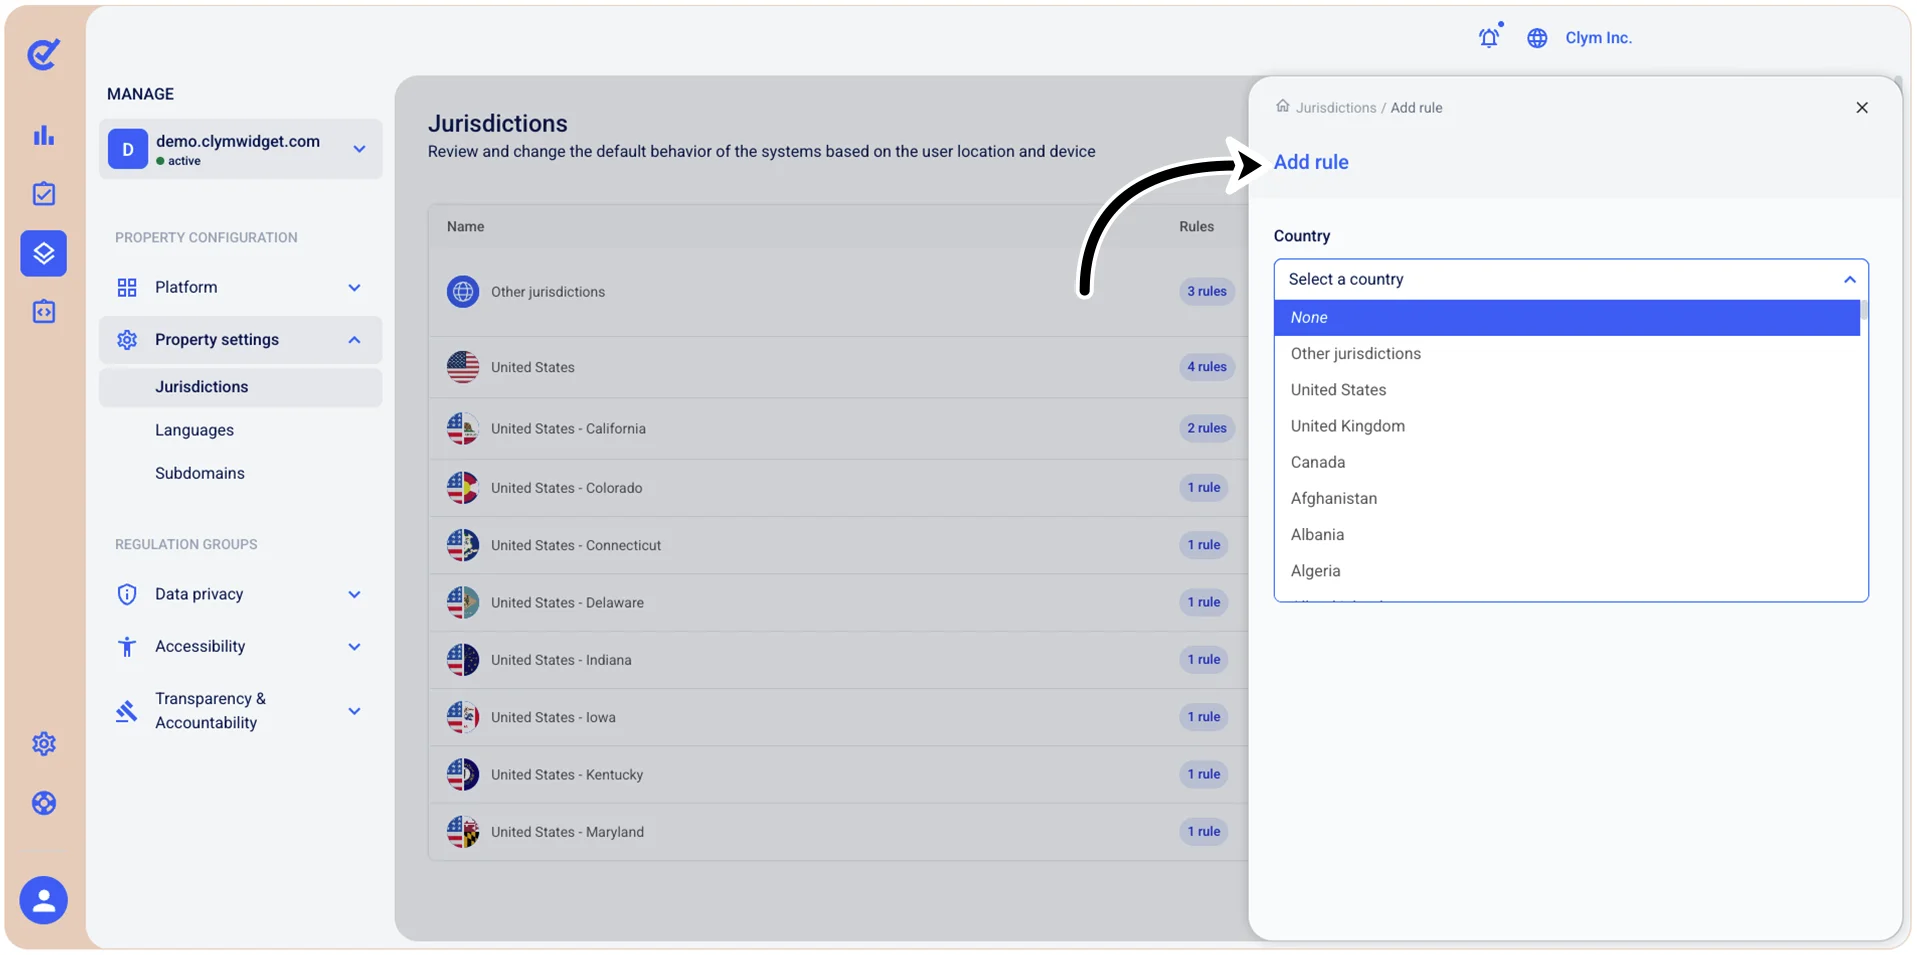The width and height of the screenshot is (1917, 955).
Task: Open the checklist tasks sidebar icon
Action: 43,193
